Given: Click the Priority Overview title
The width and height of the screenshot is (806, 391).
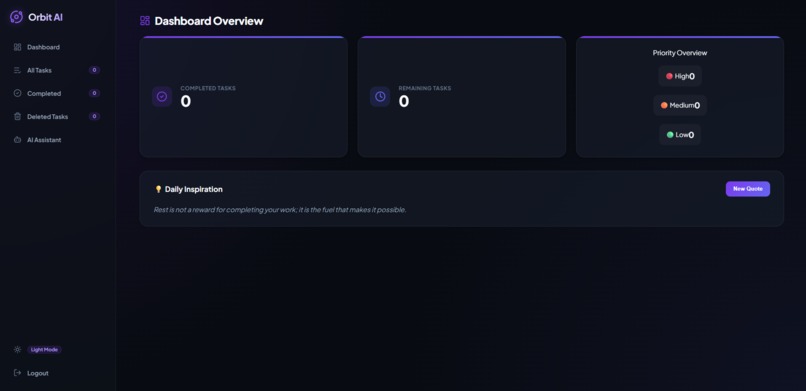Looking at the screenshot, I should 680,53.
